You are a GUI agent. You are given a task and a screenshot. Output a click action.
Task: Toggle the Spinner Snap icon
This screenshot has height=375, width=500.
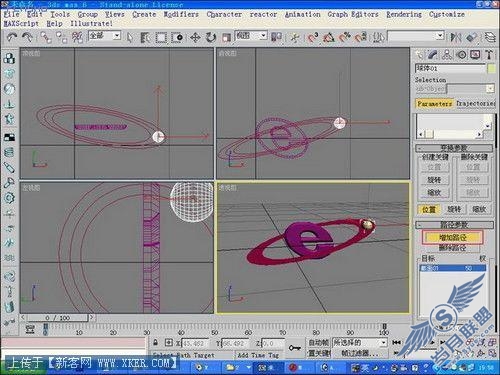pyautogui.click(x=361, y=37)
